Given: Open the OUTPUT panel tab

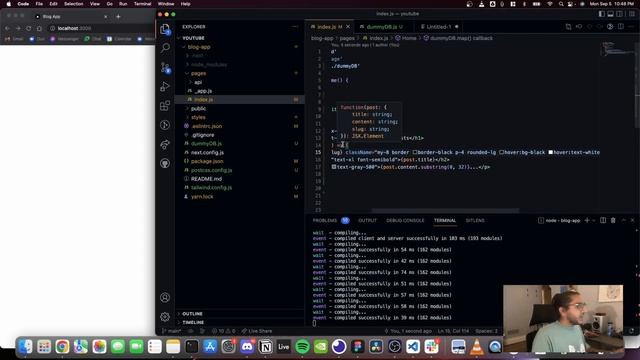Looking at the screenshot, I should point(367,220).
